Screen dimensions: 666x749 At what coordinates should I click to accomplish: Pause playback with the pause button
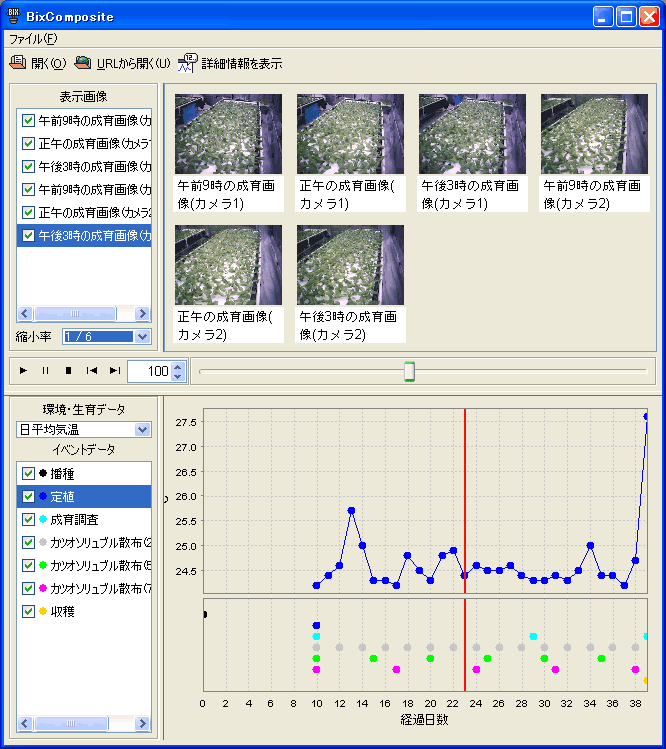tap(45, 371)
